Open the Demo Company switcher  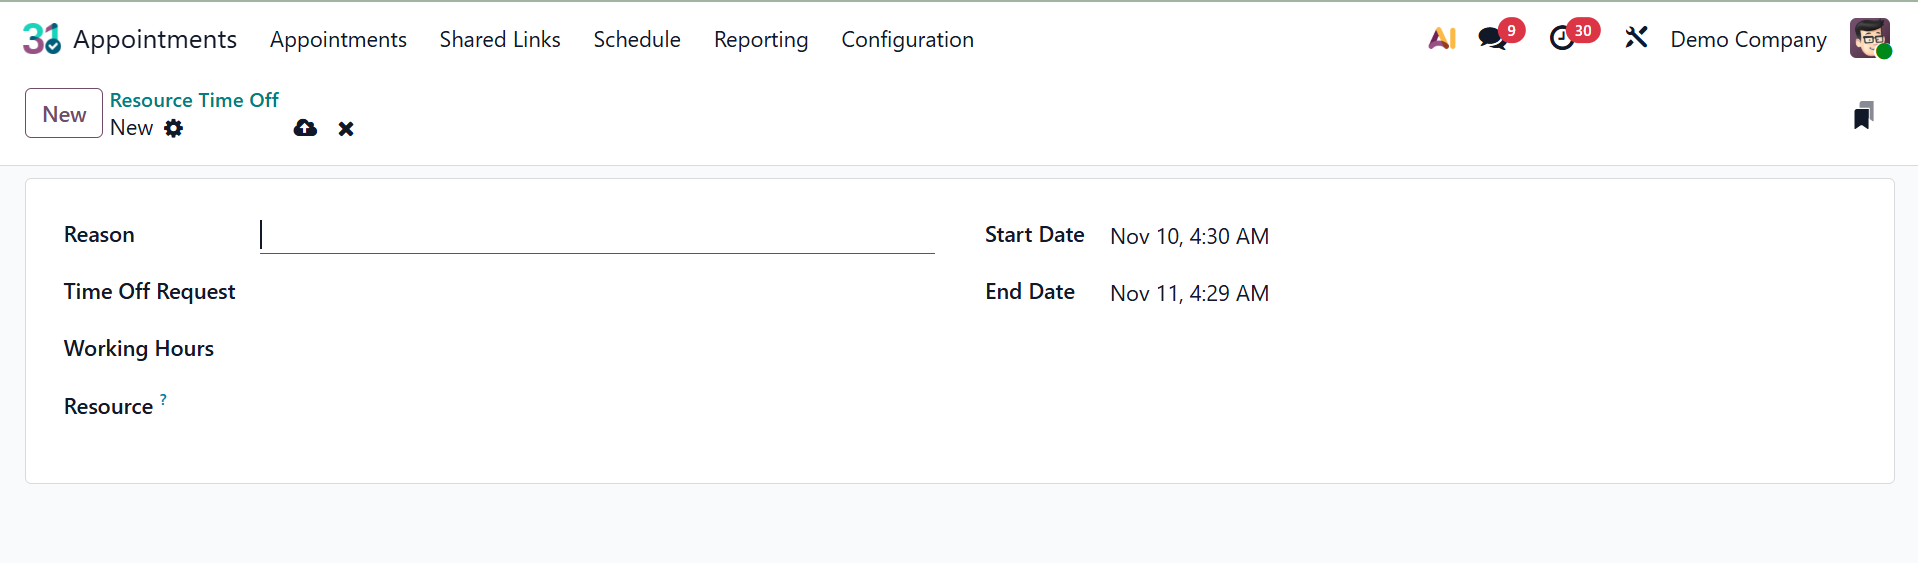click(x=1748, y=40)
